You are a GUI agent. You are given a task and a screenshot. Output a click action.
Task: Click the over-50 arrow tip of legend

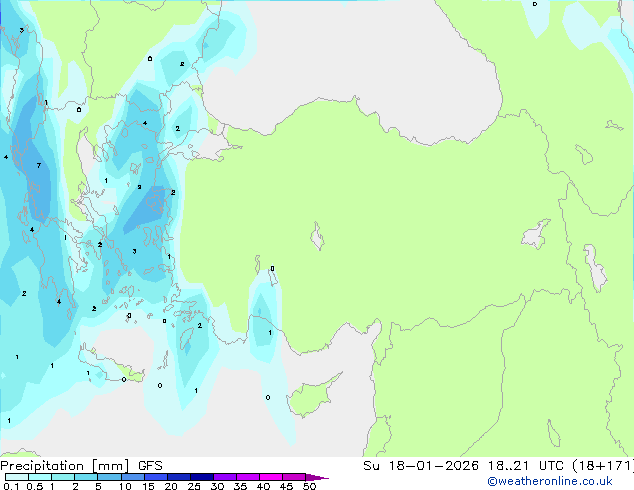pyautogui.click(x=316, y=477)
